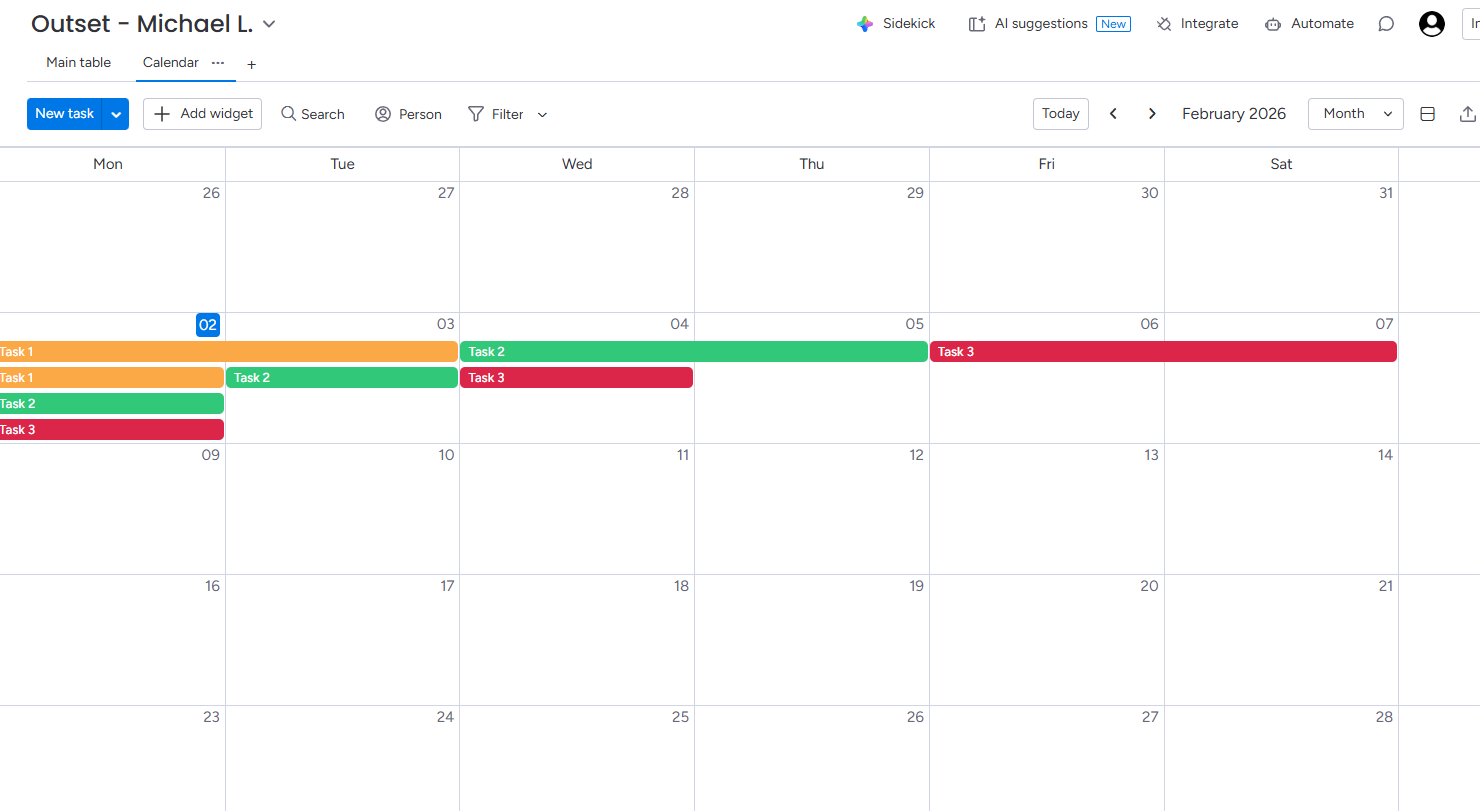Open red Task 3 bar starting Friday
This screenshot has width=1480, height=811.
click(1163, 352)
